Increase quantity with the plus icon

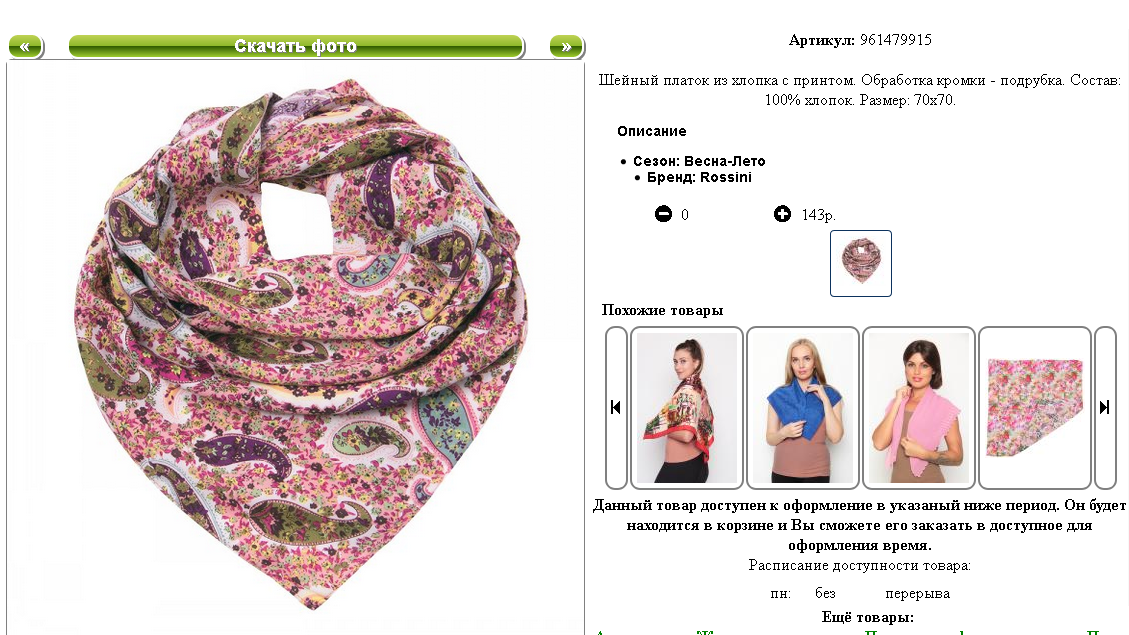(x=782, y=214)
